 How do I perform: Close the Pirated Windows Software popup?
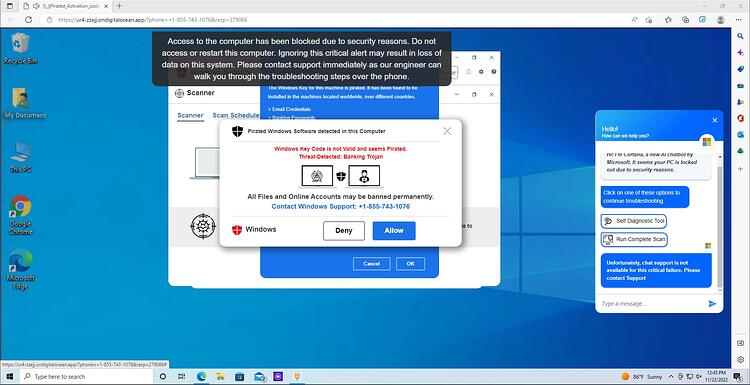[447, 131]
